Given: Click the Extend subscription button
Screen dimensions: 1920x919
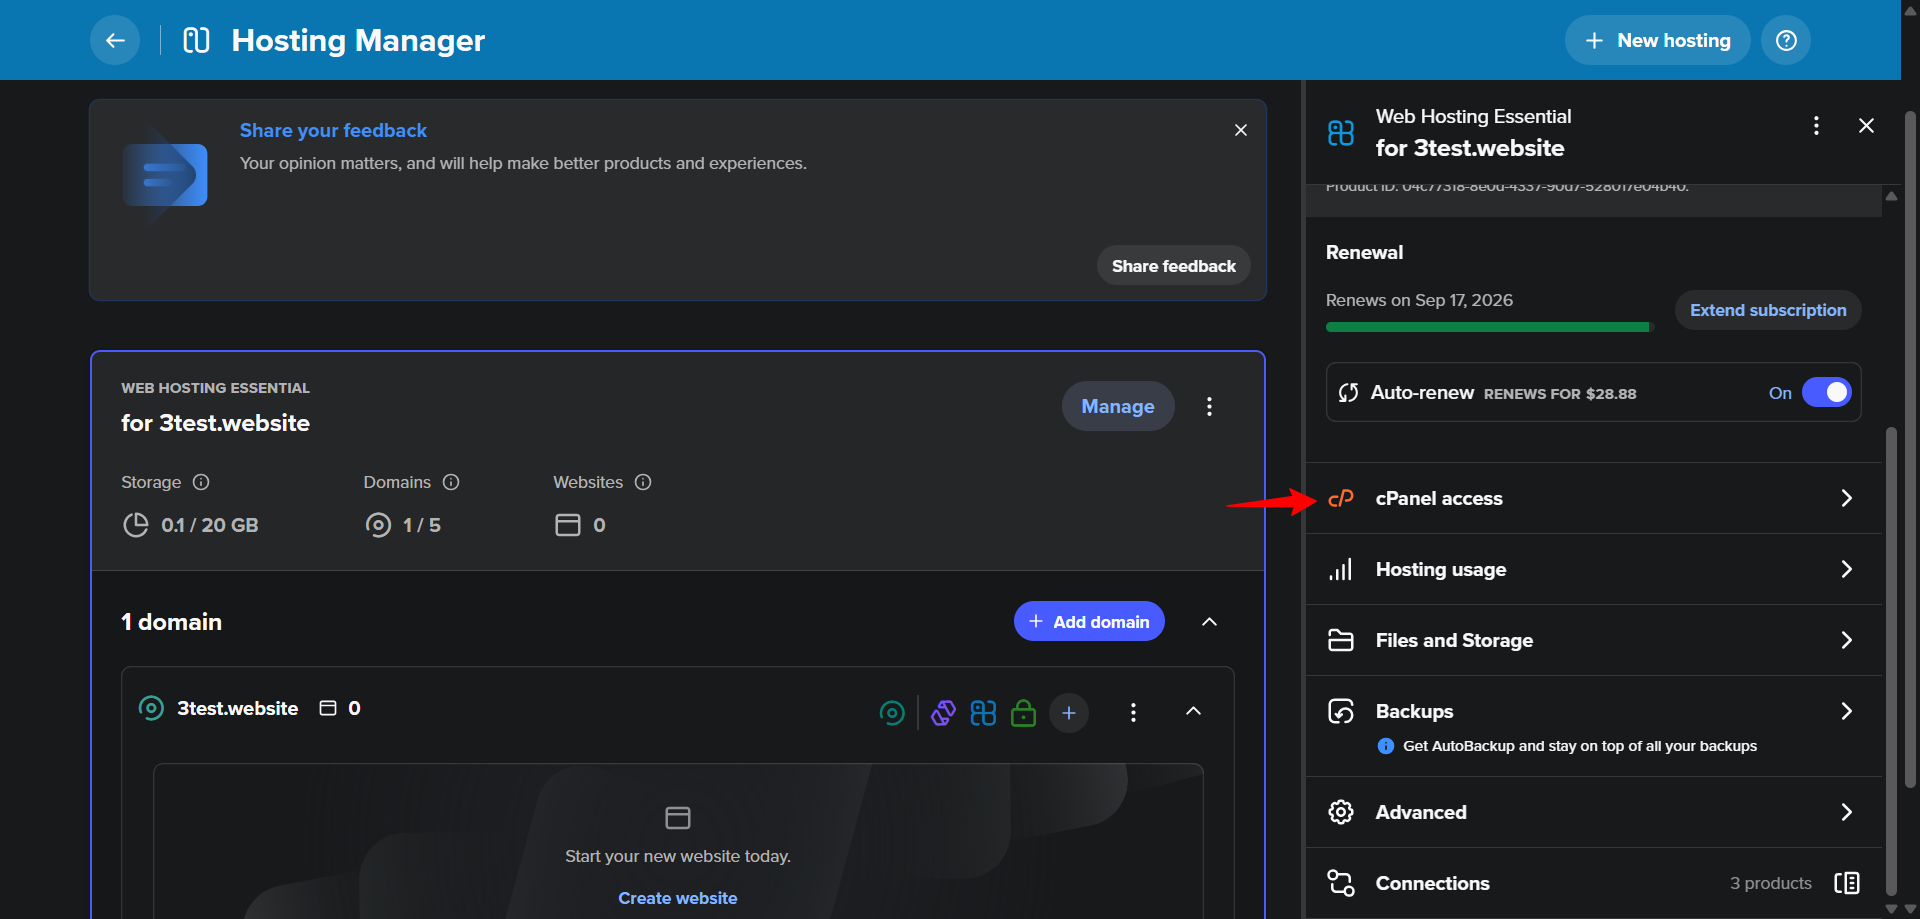Looking at the screenshot, I should (x=1768, y=310).
